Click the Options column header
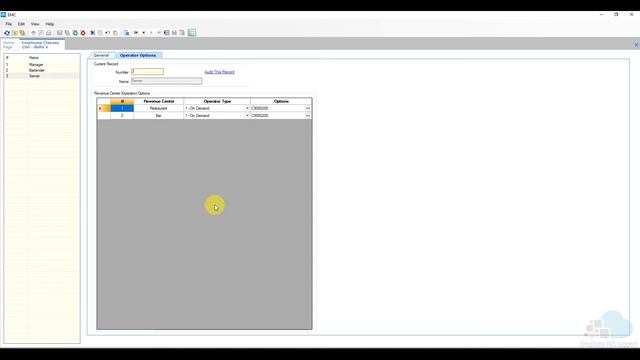Image resolution: width=640 pixels, height=360 pixels. (281, 101)
